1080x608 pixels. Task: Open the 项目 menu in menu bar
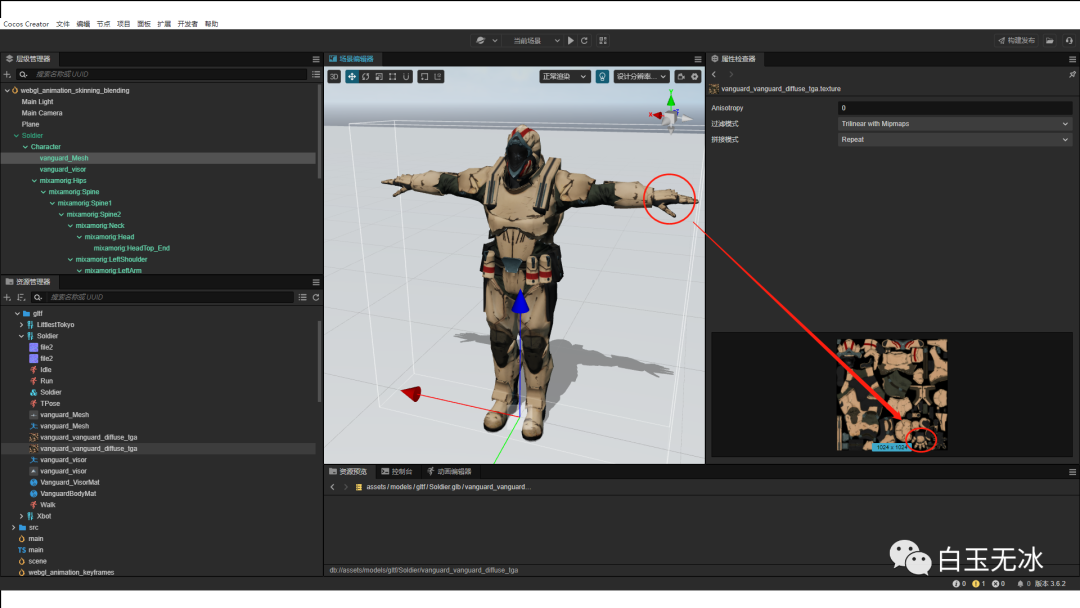pos(124,24)
